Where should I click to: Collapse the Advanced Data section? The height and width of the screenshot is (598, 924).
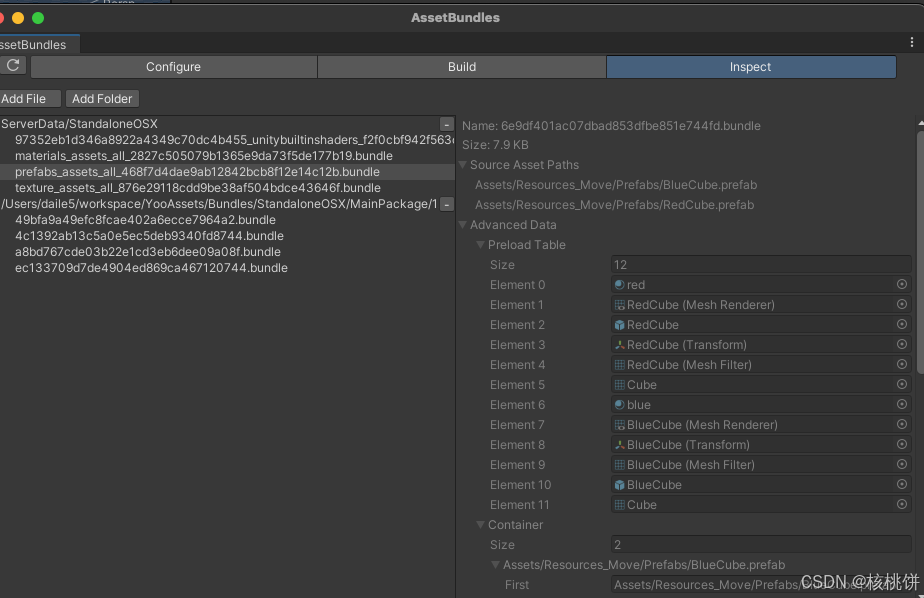pyautogui.click(x=462, y=224)
